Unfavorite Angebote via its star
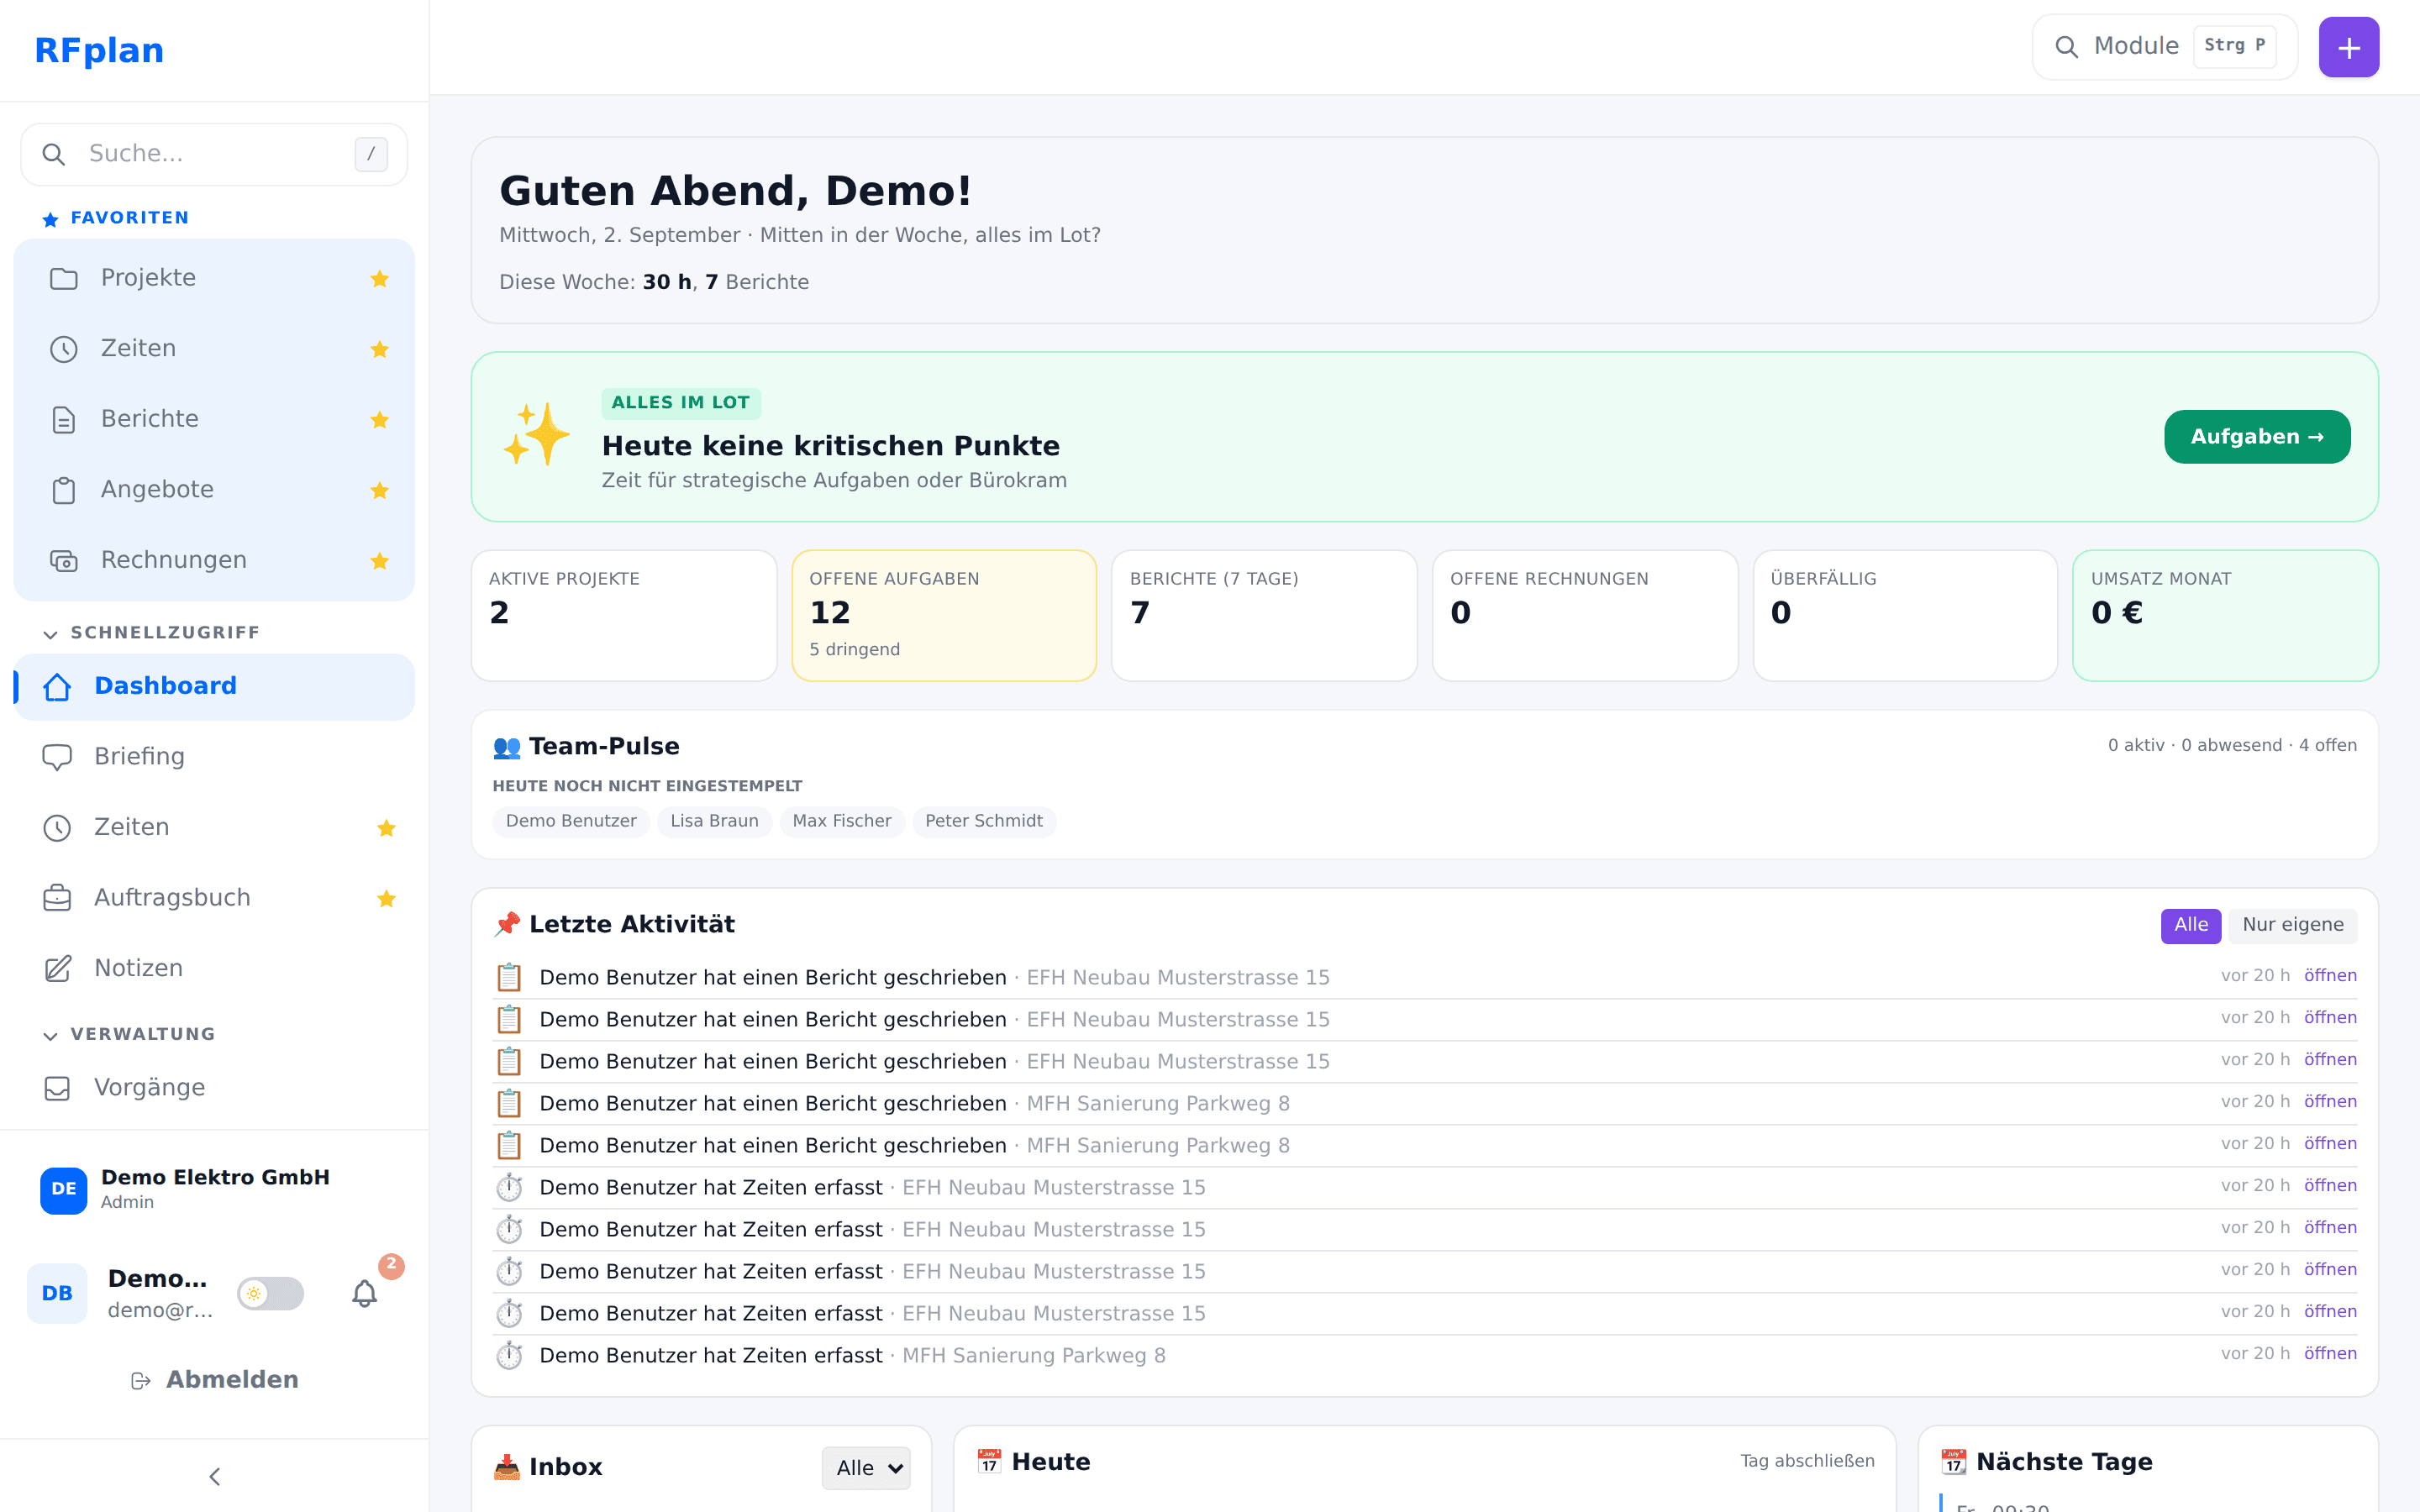 point(380,490)
